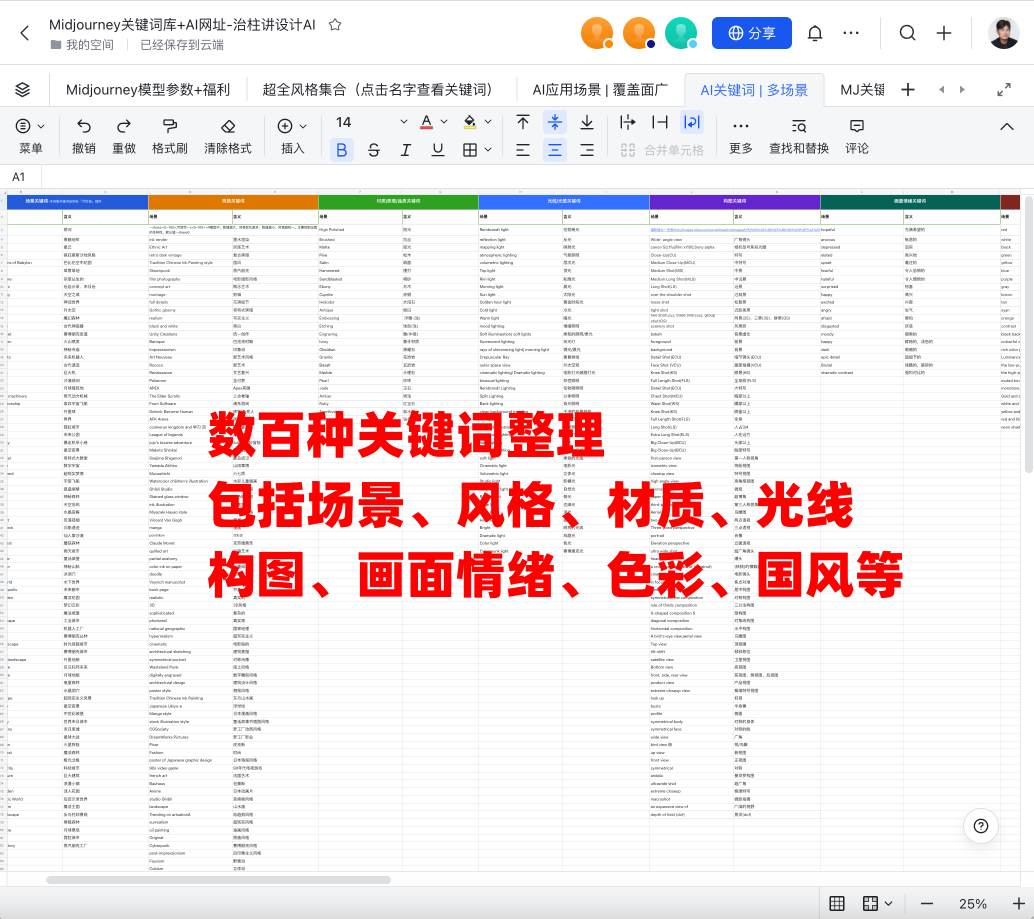This screenshot has height=919, width=1034.
Task: Switch to AI应用场景 sheet tab
Action: pos(600,90)
